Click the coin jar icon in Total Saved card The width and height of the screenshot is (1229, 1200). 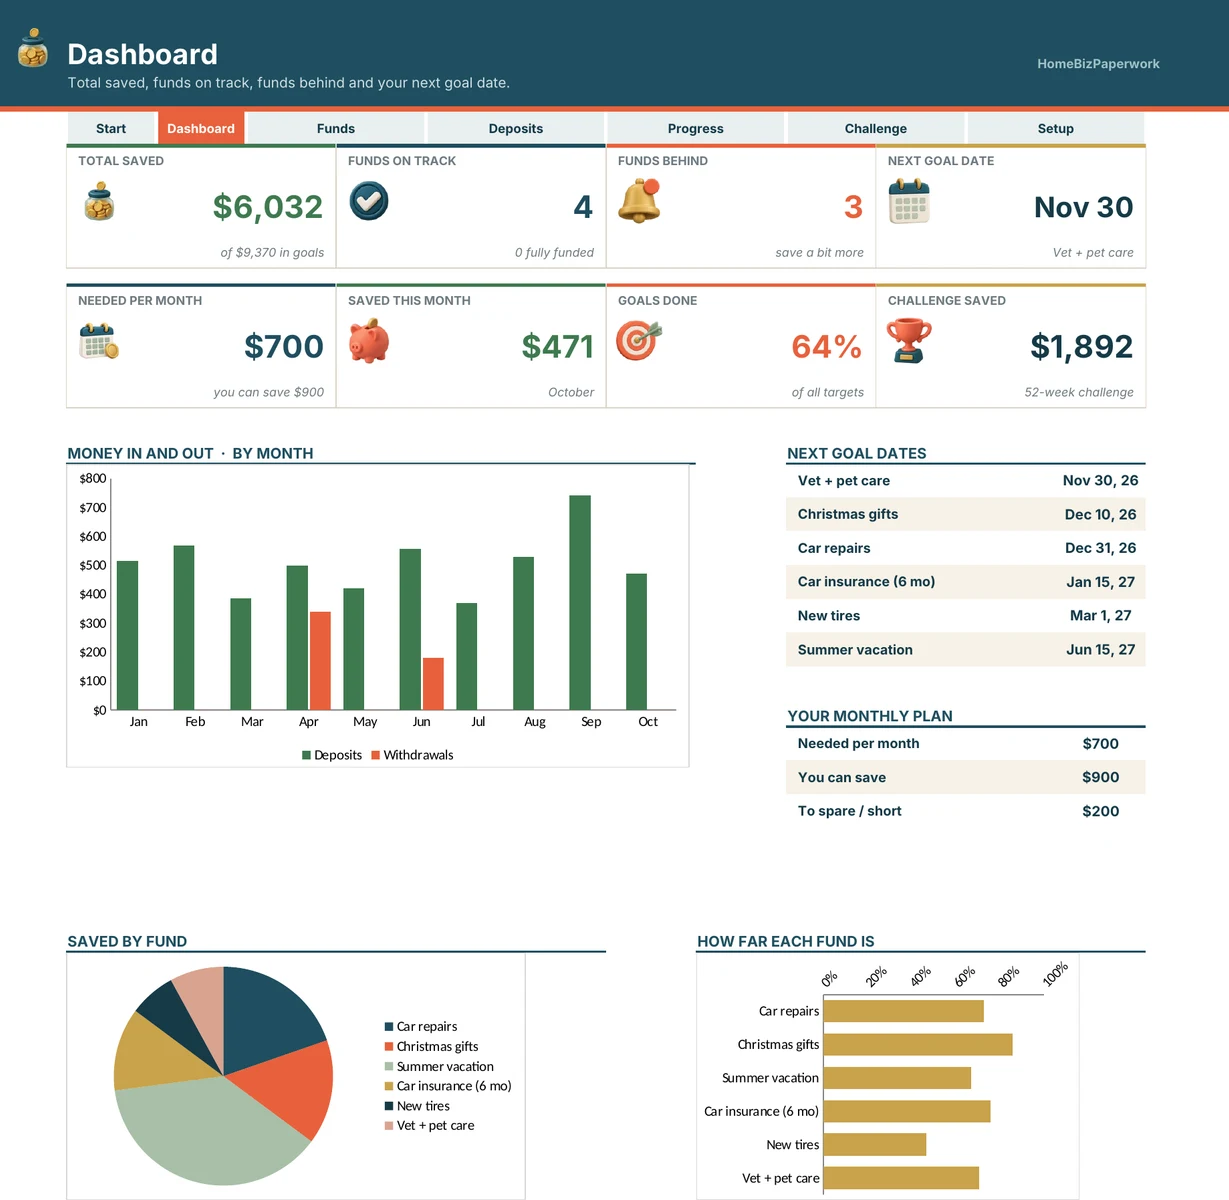99,202
